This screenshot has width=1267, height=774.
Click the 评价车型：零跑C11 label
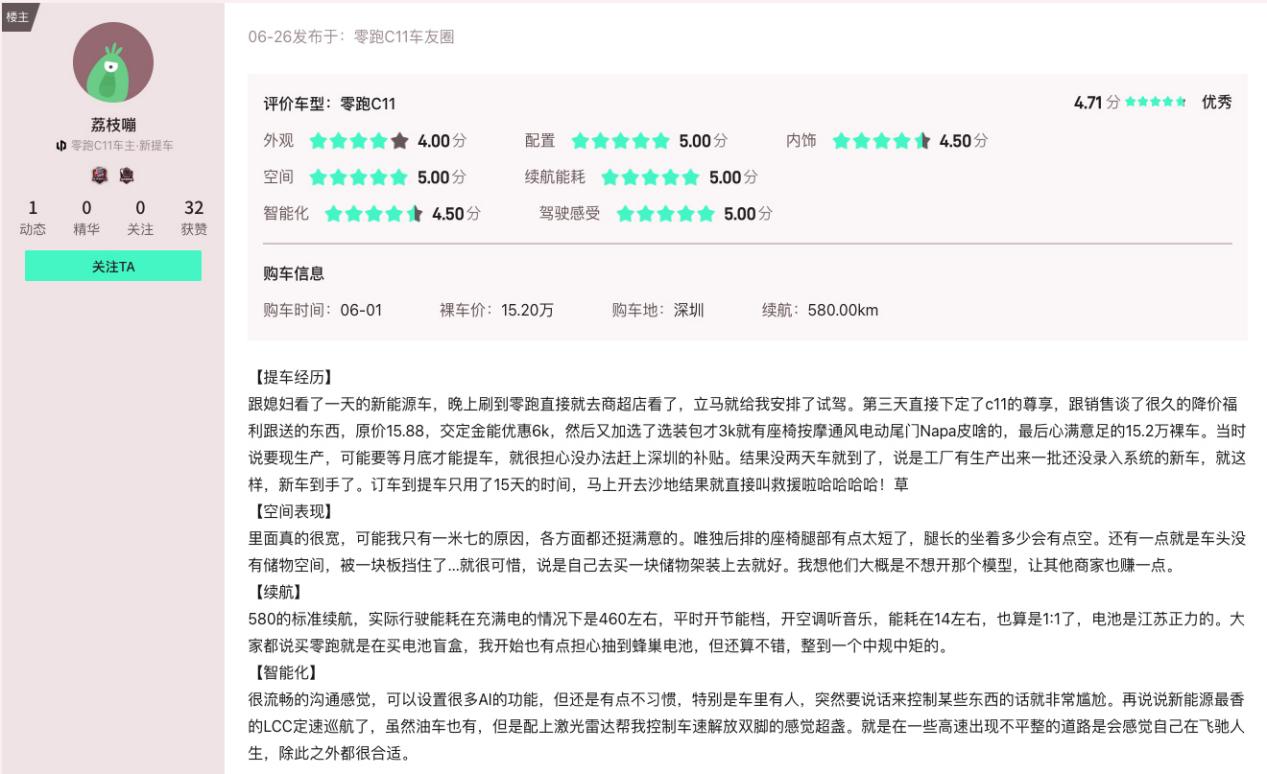pyautogui.click(x=330, y=104)
